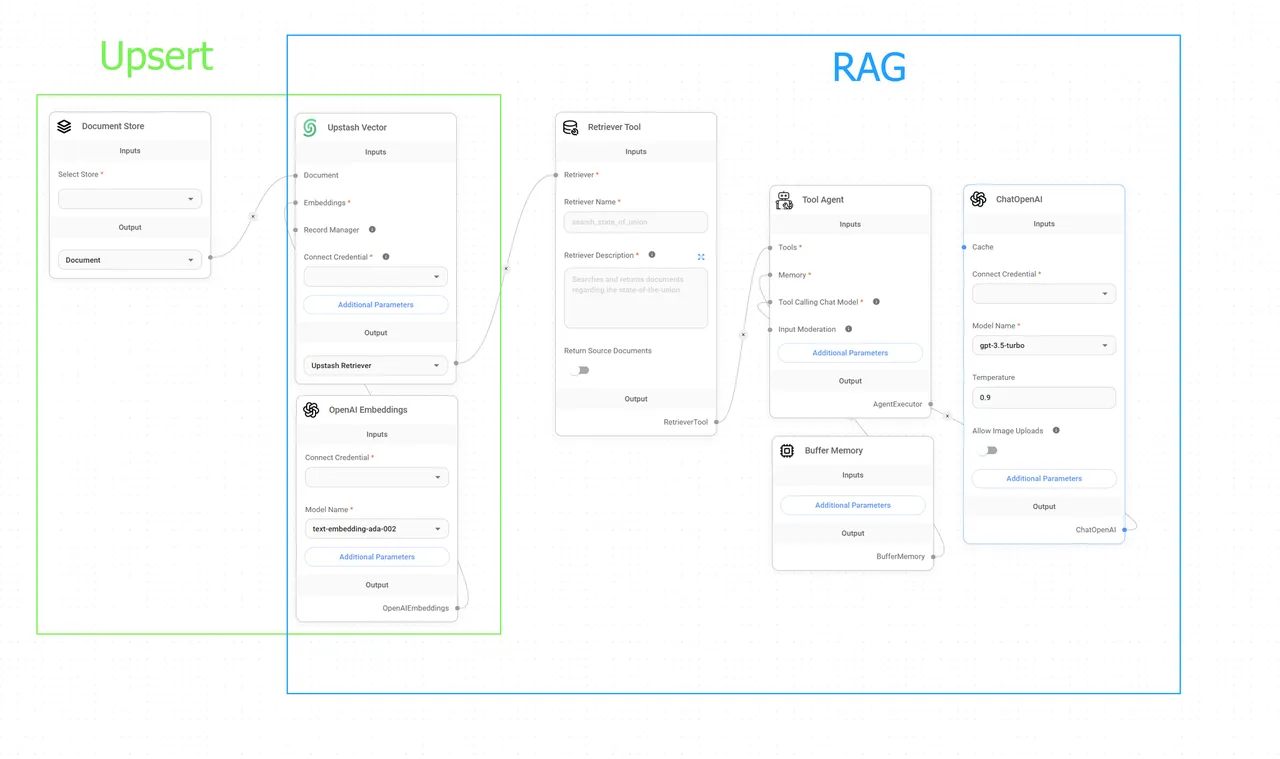Click the ChatOpenAI output handle

point(1125,530)
